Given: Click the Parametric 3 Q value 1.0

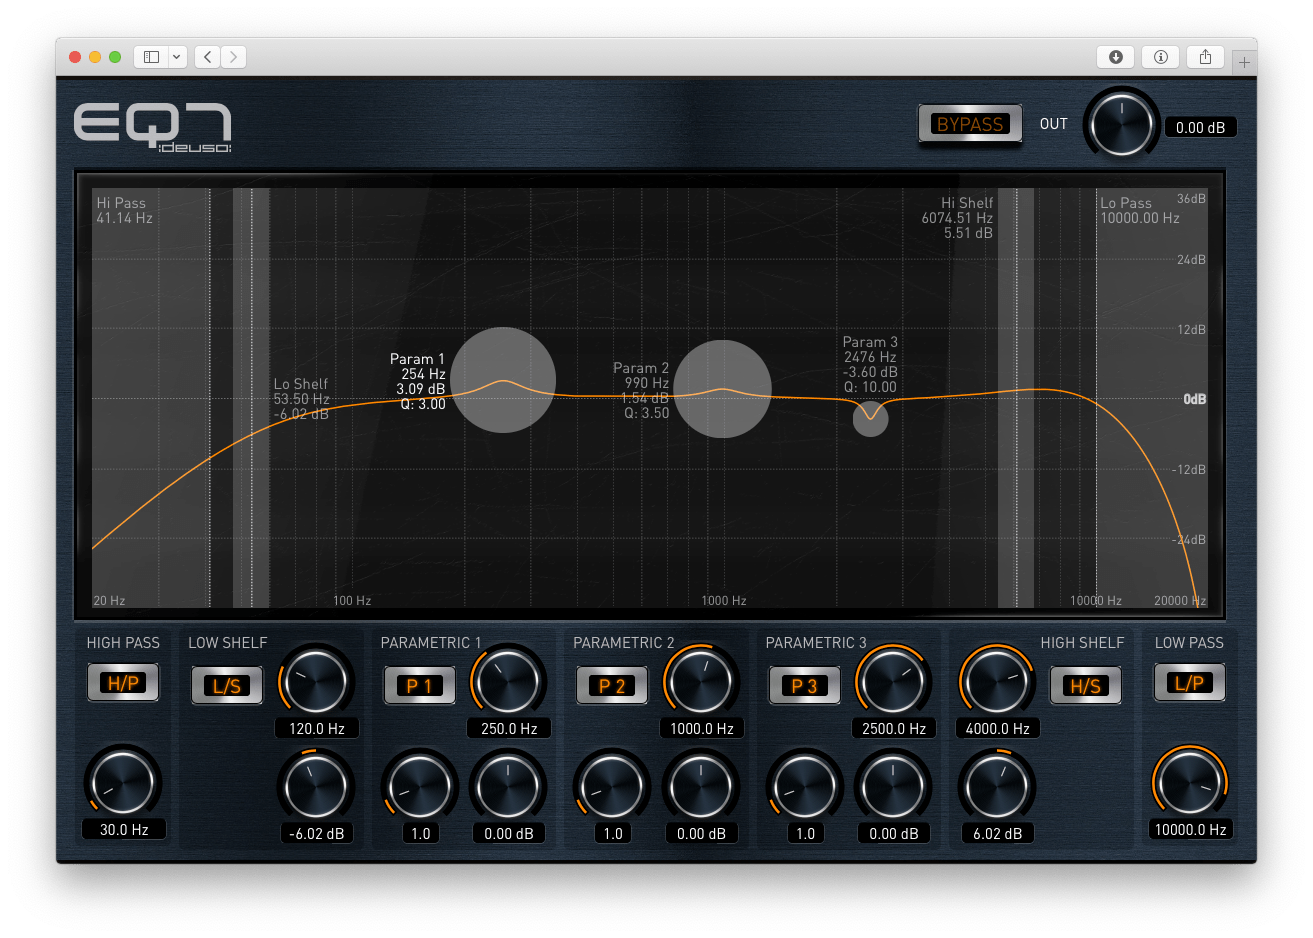Looking at the screenshot, I should tap(805, 833).
